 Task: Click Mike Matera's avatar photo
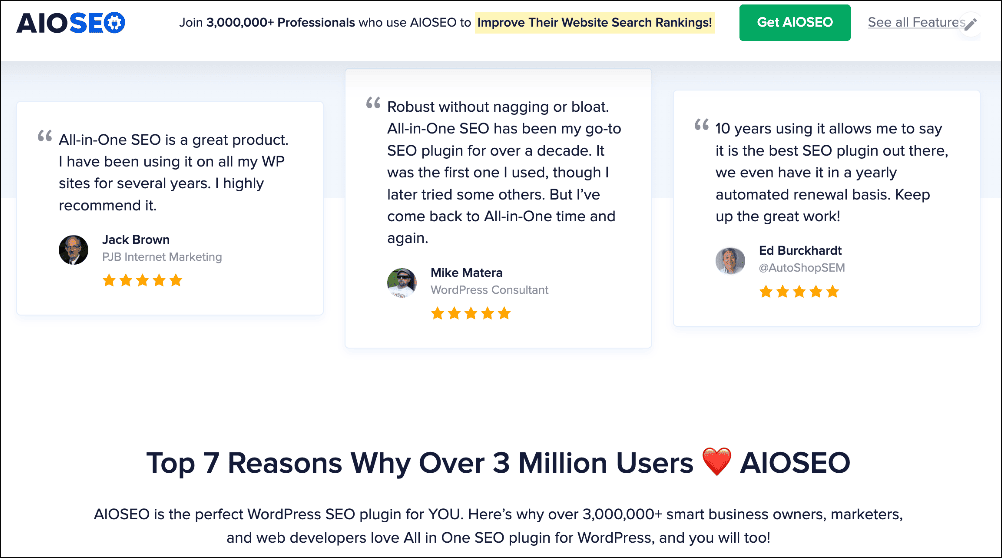(x=402, y=283)
